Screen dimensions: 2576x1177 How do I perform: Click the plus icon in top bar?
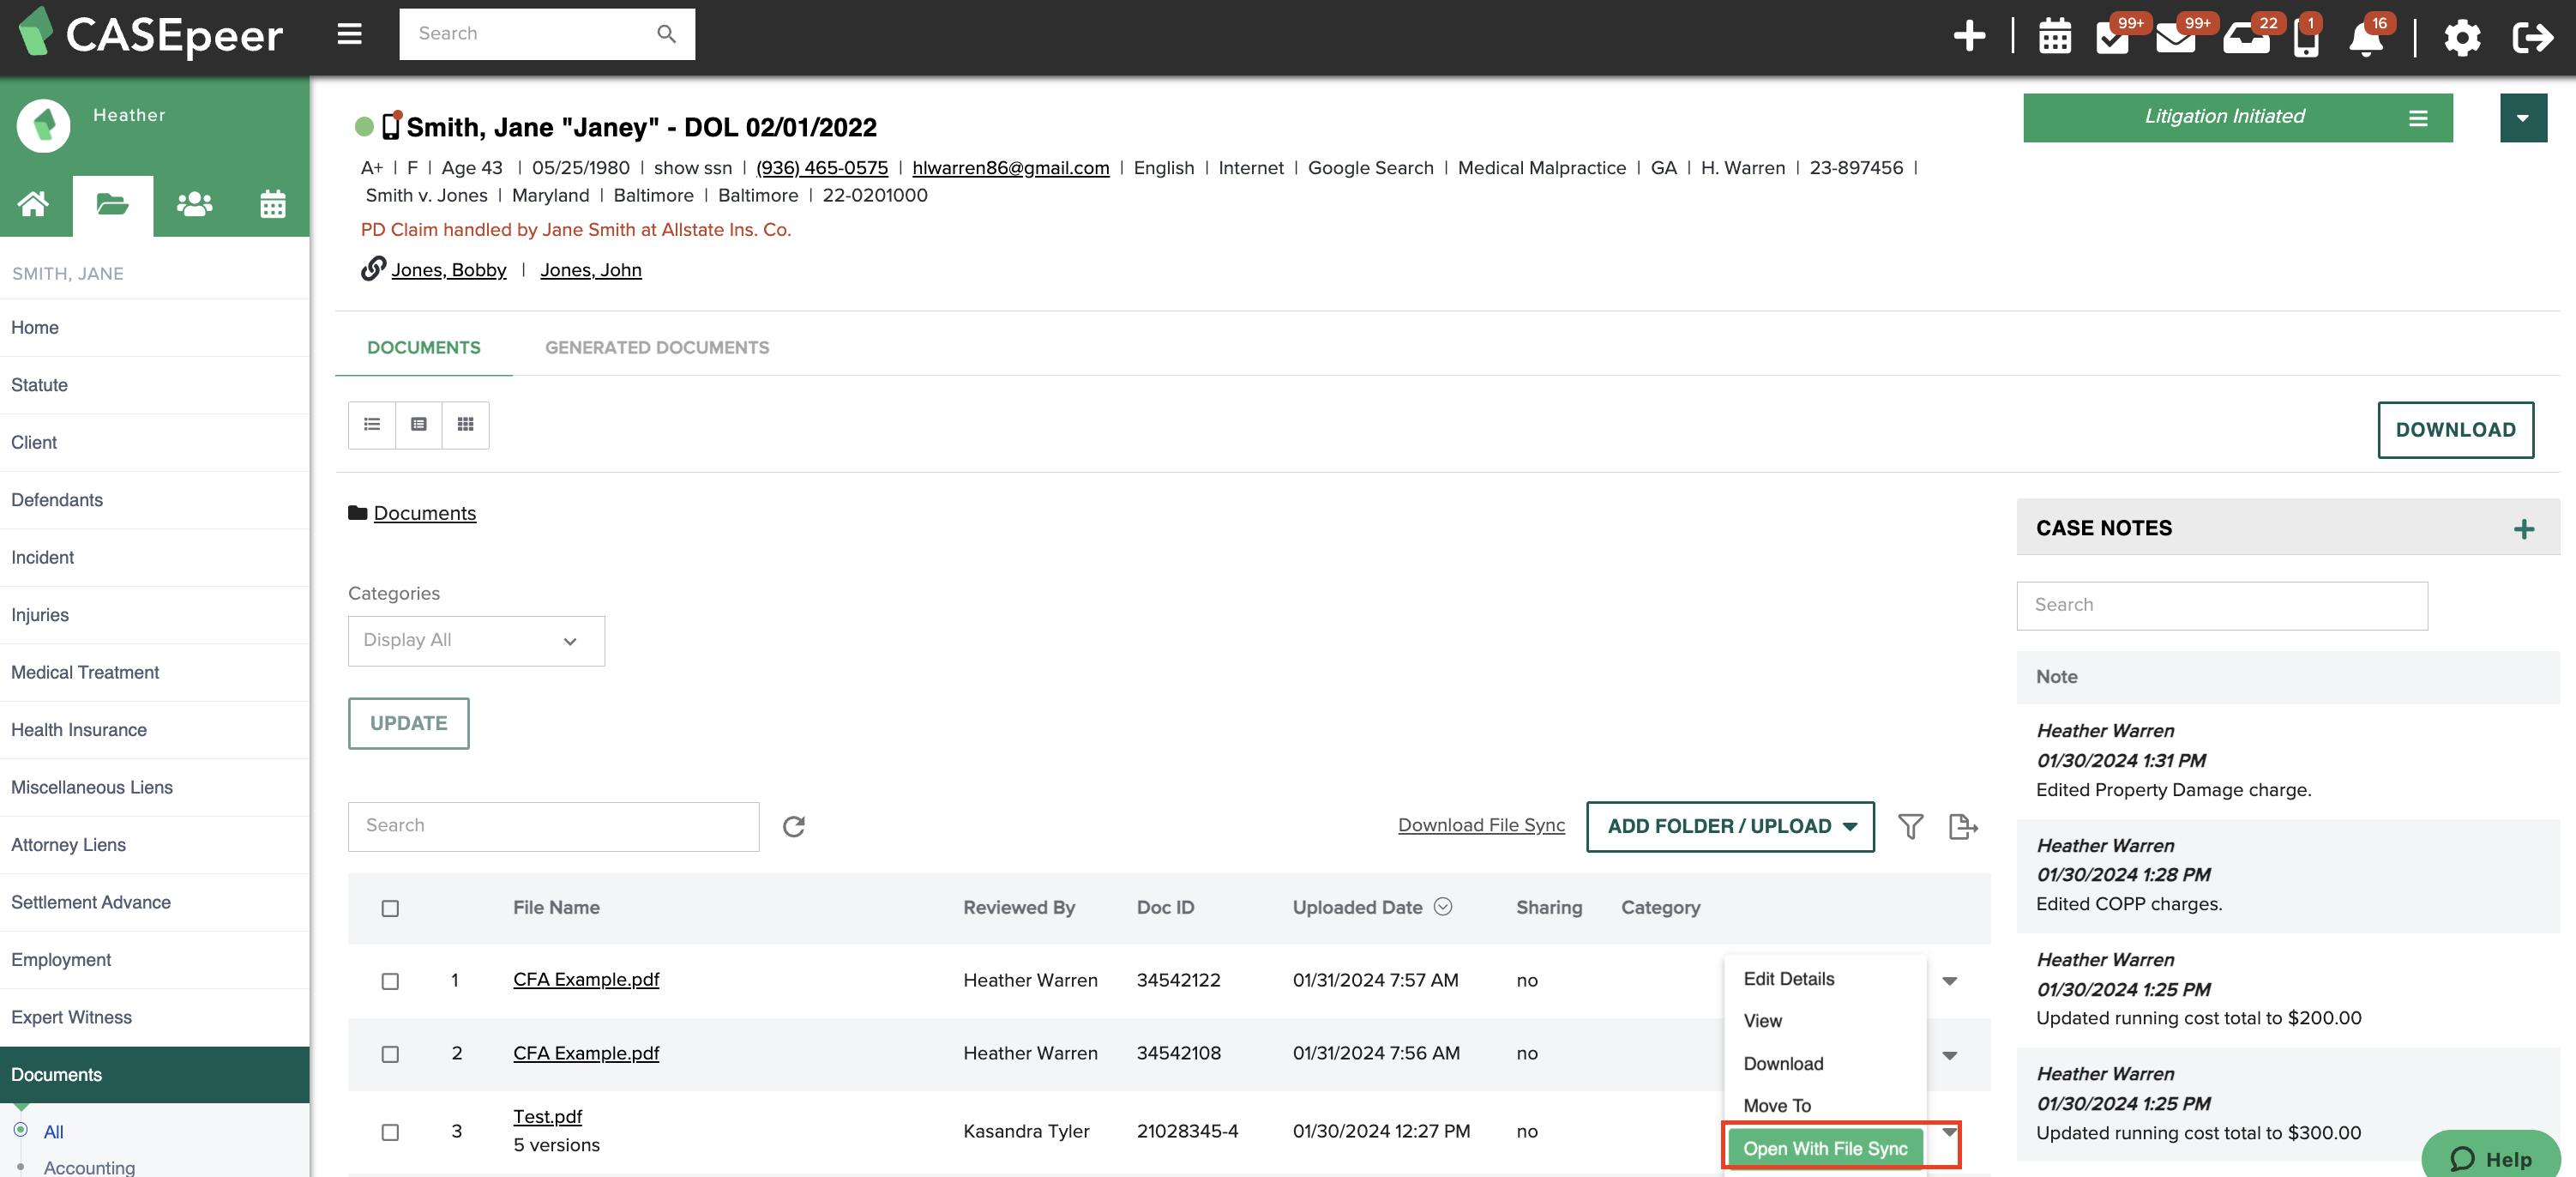pyautogui.click(x=1969, y=36)
